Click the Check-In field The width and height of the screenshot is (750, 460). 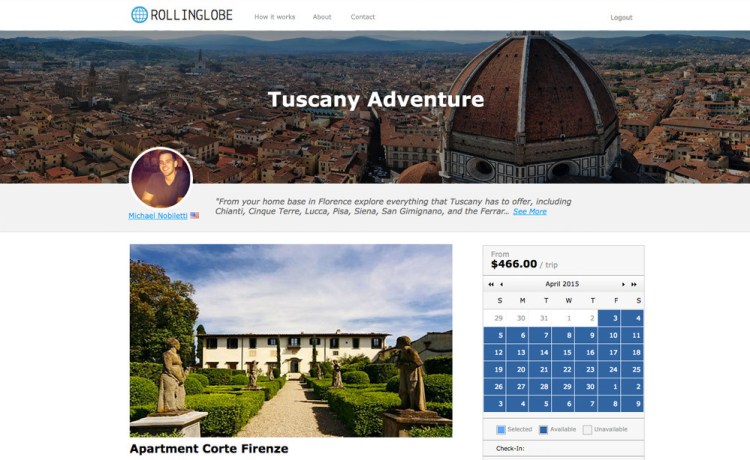(563, 449)
